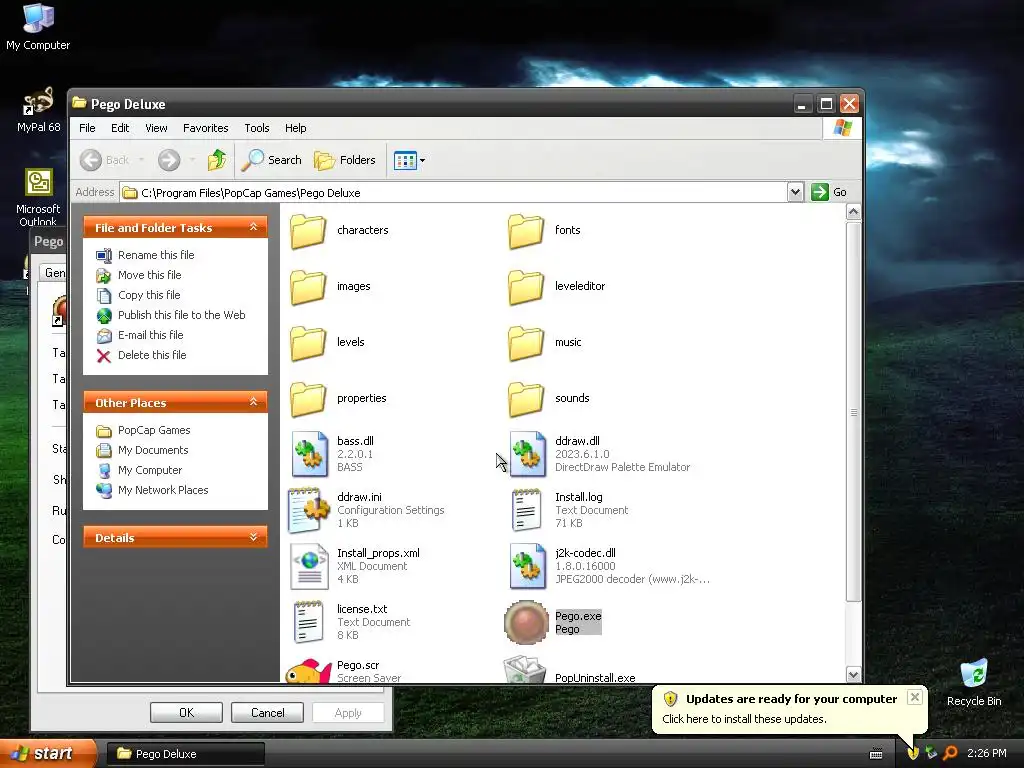Select the leveleditor folder icon
This screenshot has width=1024, height=768.
pyautogui.click(x=526, y=287)
